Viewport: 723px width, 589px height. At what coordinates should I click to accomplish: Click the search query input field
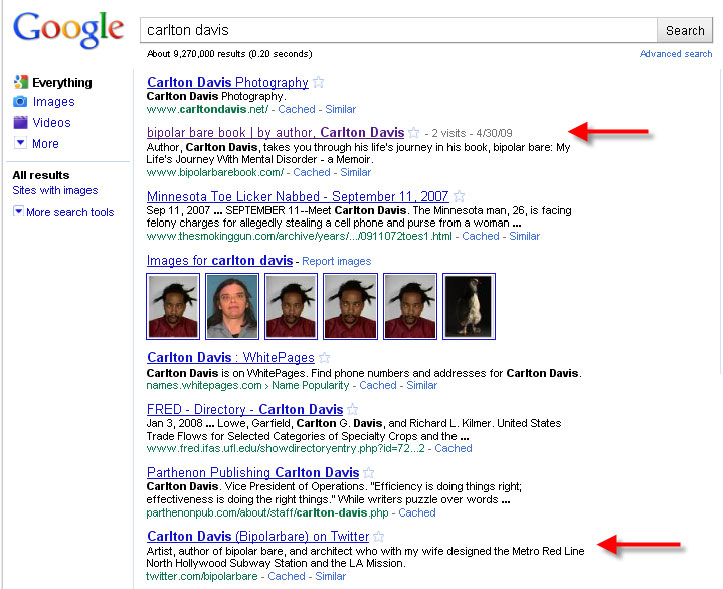pyautogui.click(x=398, y=30)
